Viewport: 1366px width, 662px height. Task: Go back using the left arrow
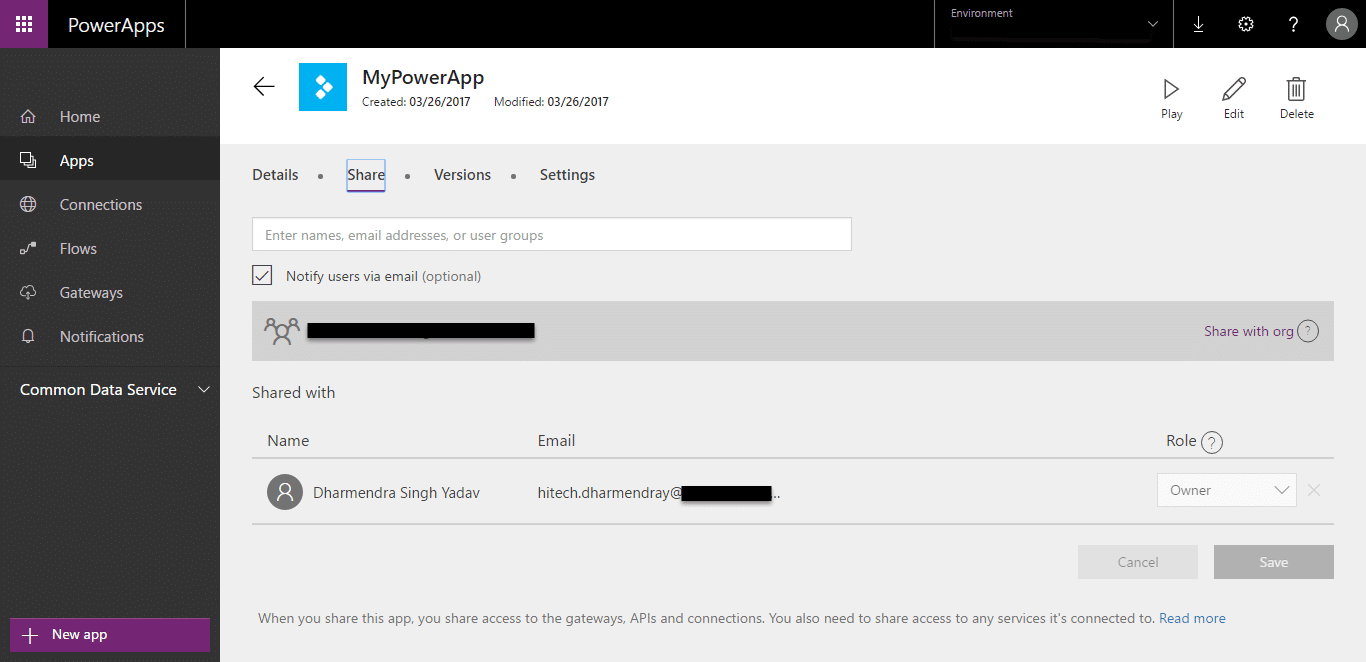(264, 87)
